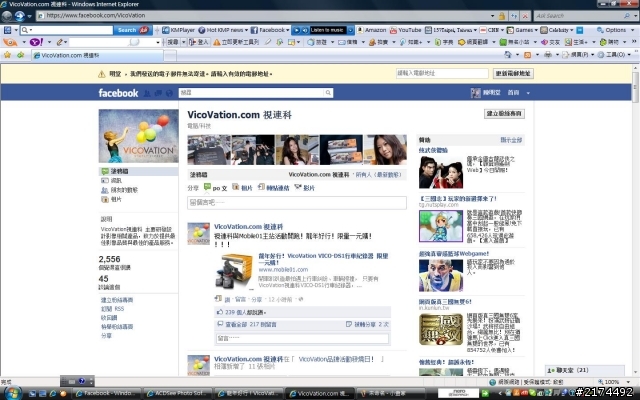Click into the wall post text box
Screen dimensions: 640x400
tap(297, 203)
